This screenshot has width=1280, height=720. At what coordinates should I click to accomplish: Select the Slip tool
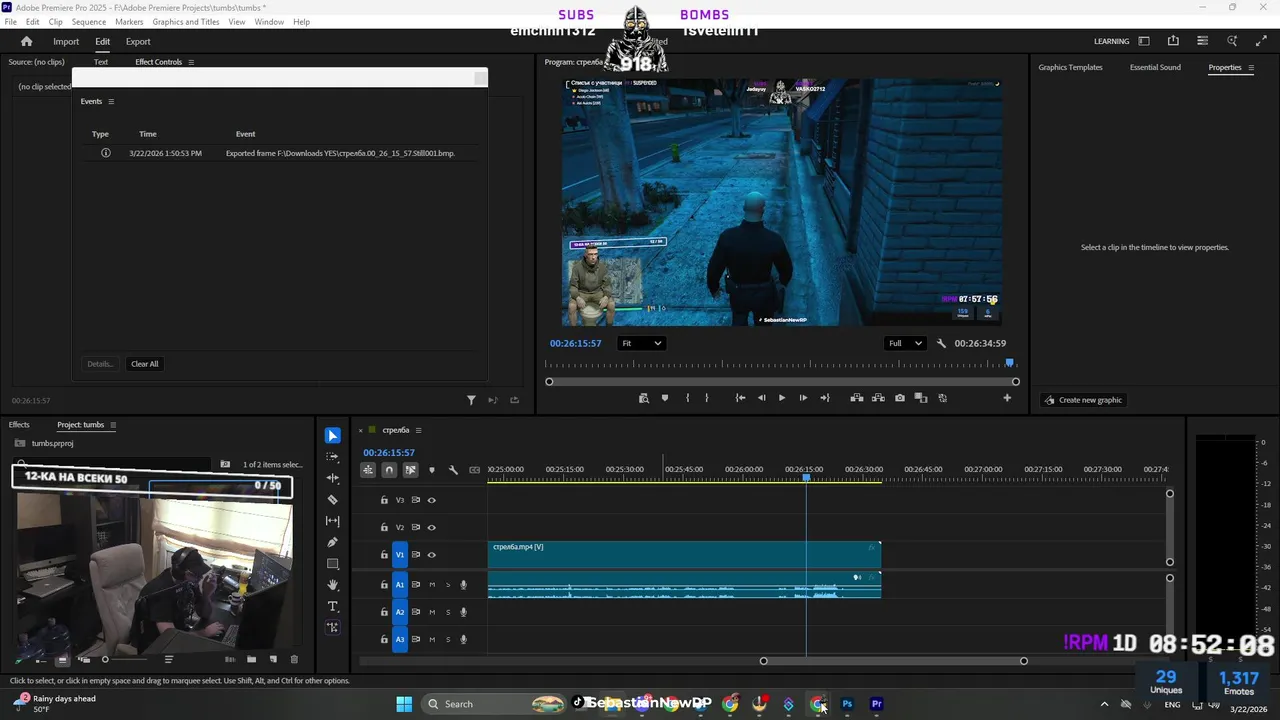pos(333,521)
